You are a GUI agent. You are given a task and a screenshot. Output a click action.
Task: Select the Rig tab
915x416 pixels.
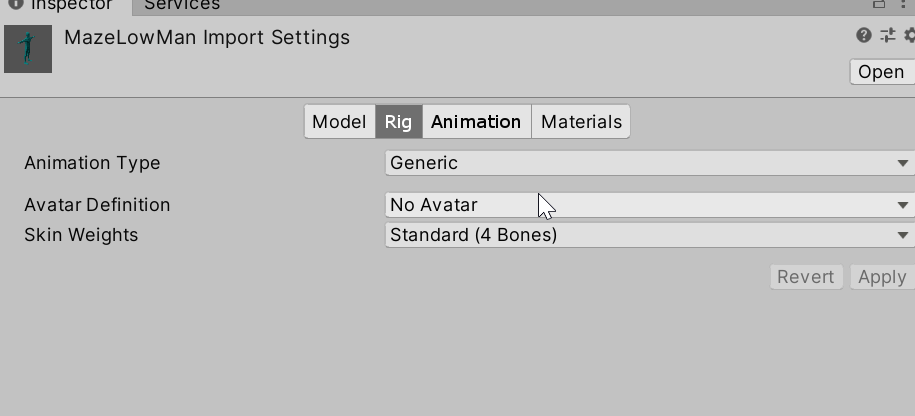(398, 122)
